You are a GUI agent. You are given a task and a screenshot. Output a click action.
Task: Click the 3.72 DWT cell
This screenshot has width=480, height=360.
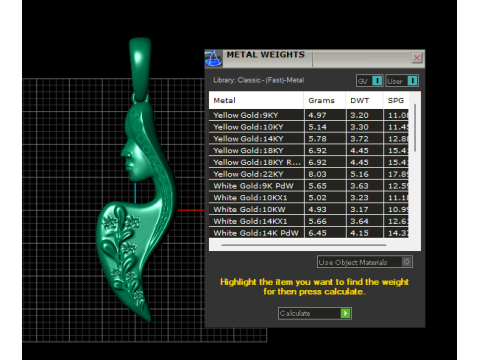pos(364,139)
